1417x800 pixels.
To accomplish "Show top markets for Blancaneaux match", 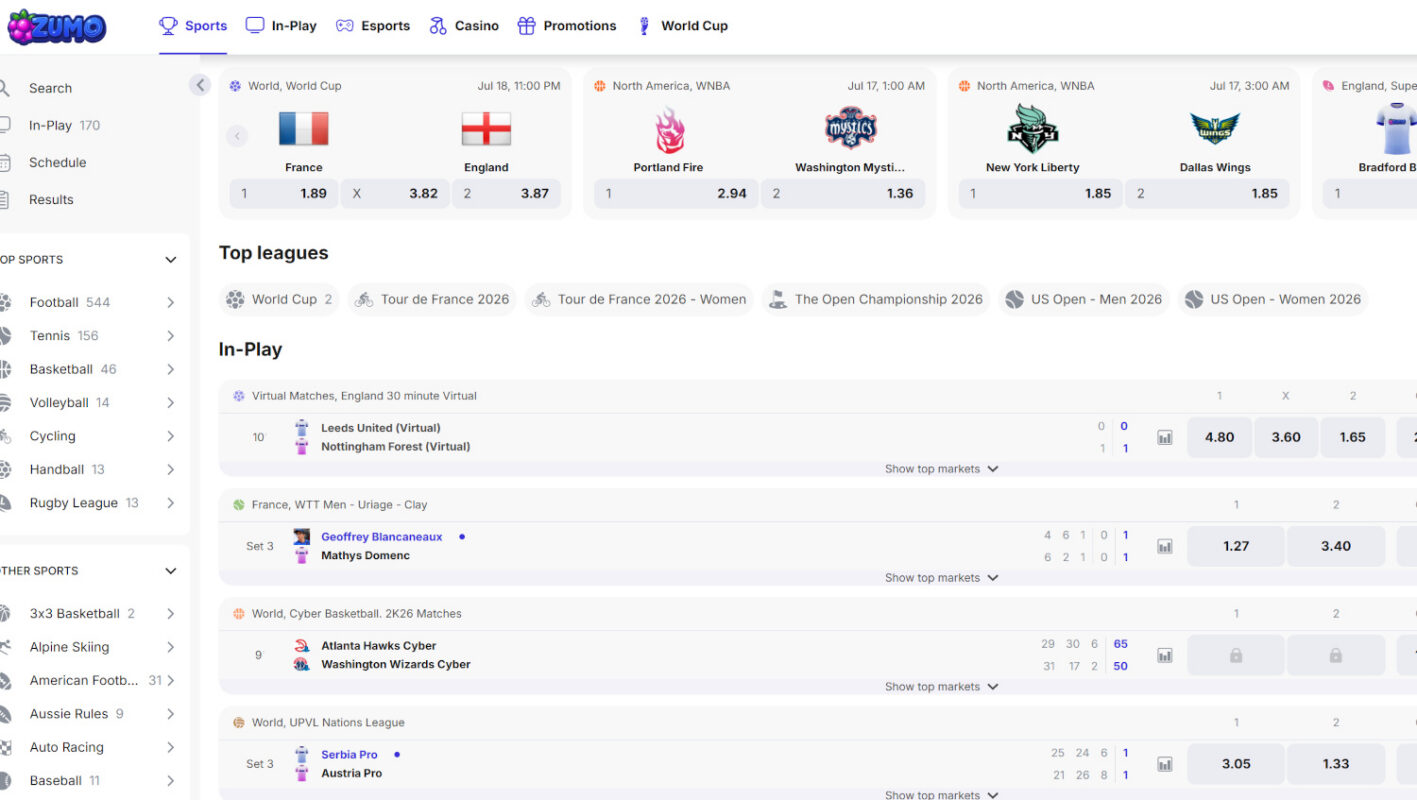I will coord(941,578).
